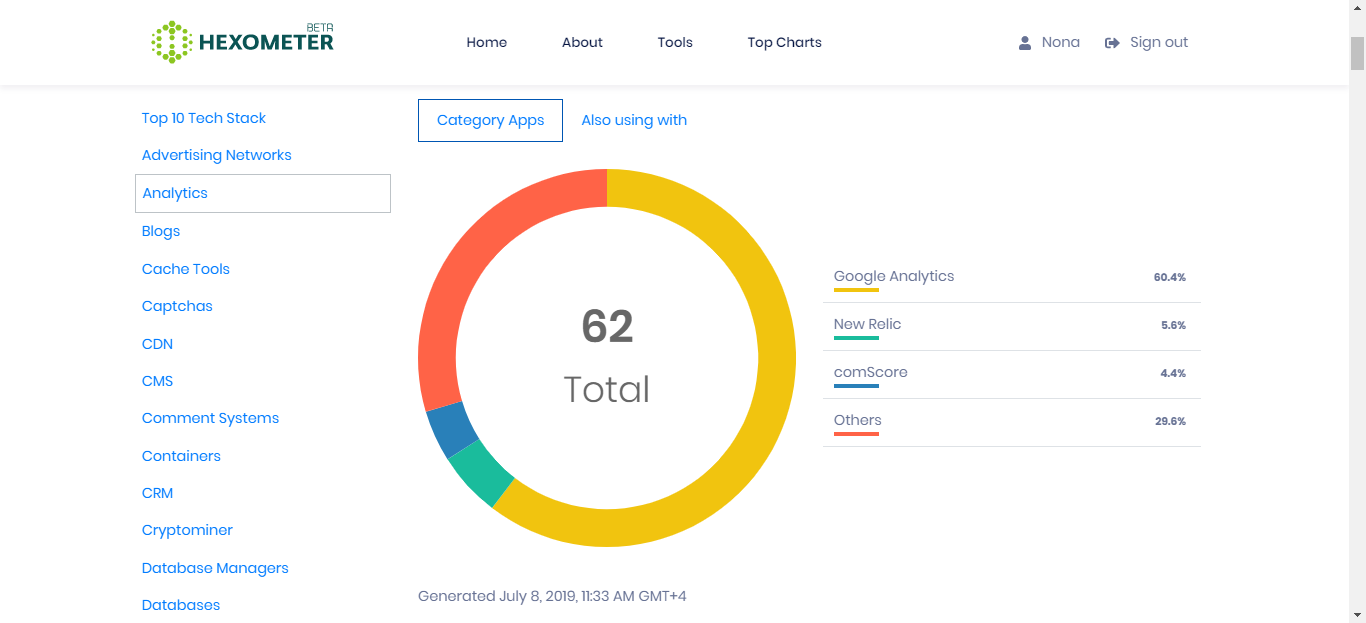The image size is (1366, 623).
Task: Click the green New Relic legend swatch
Action: coord(856,338)
